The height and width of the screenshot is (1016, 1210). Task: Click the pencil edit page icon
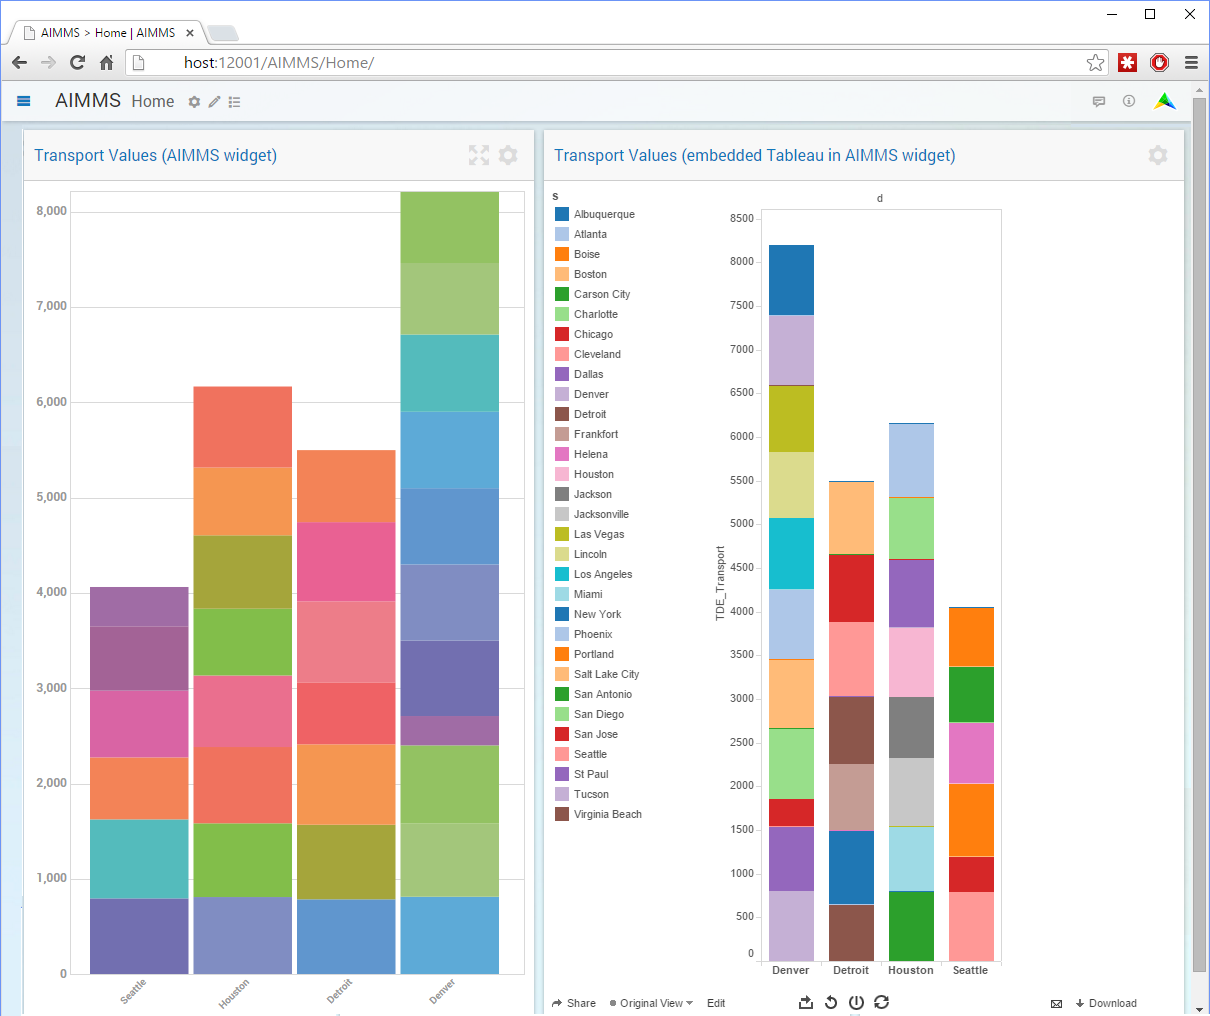coord(214,102)
